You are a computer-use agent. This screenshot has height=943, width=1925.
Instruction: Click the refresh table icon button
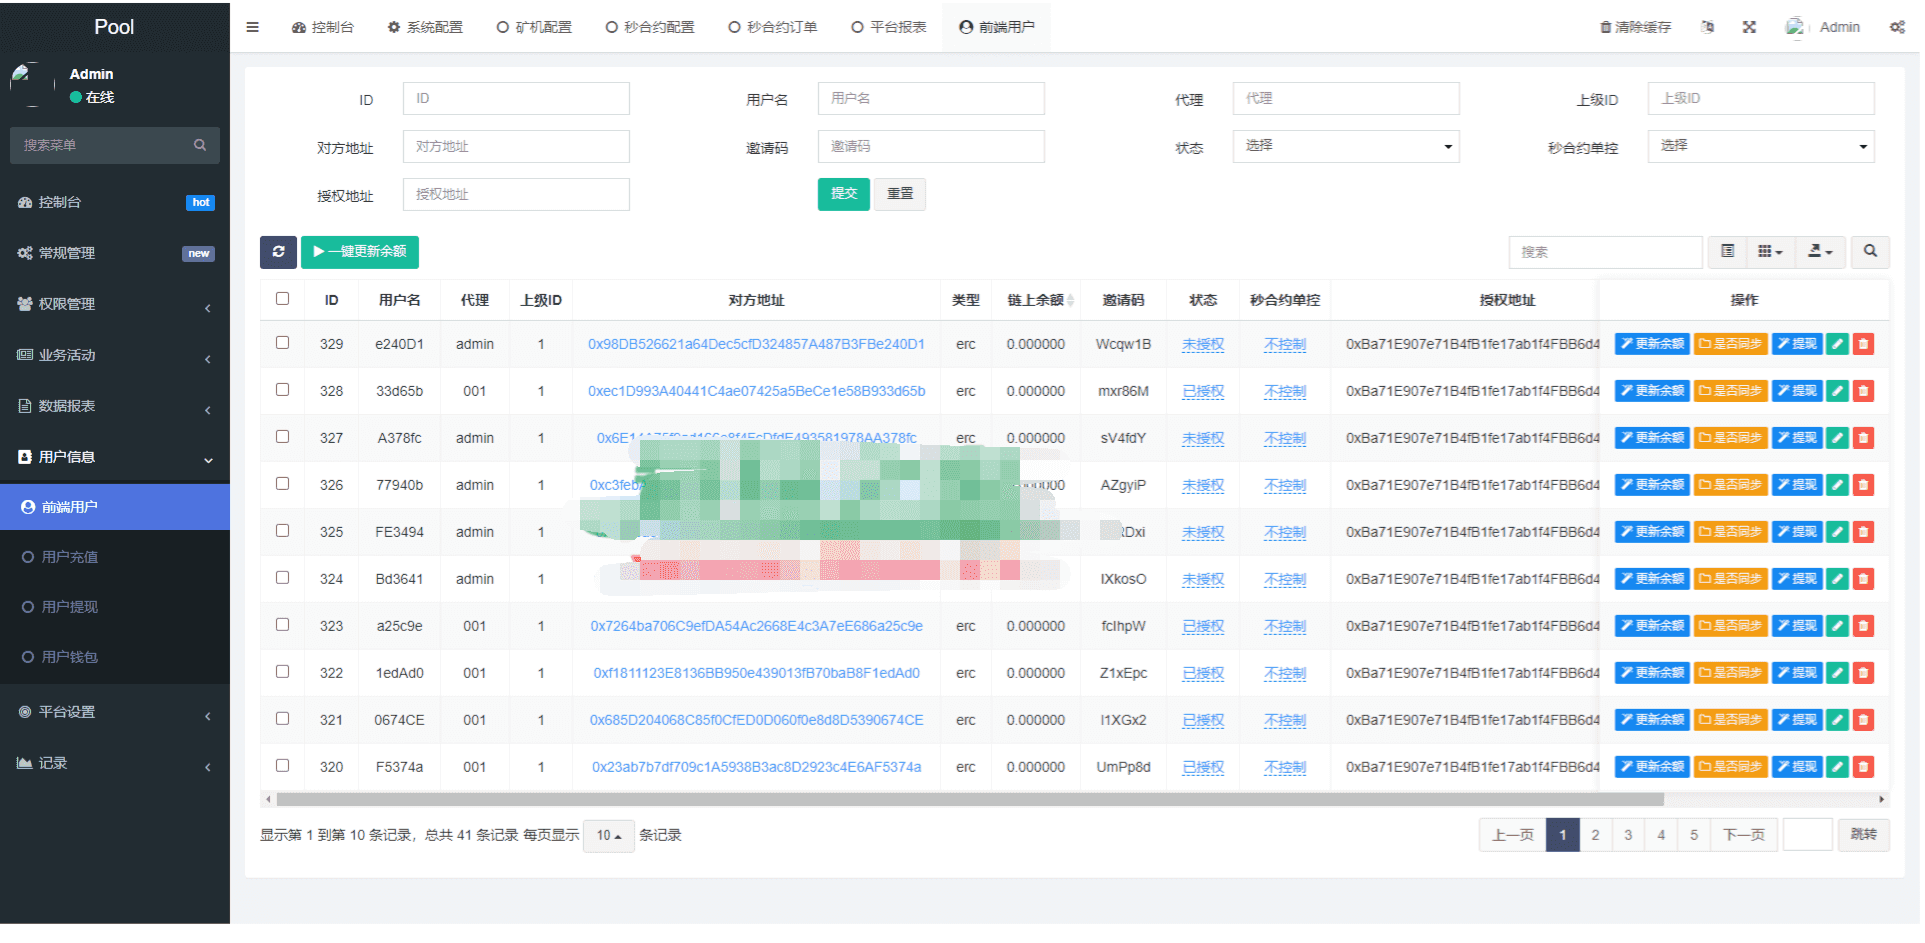[278, 252]
